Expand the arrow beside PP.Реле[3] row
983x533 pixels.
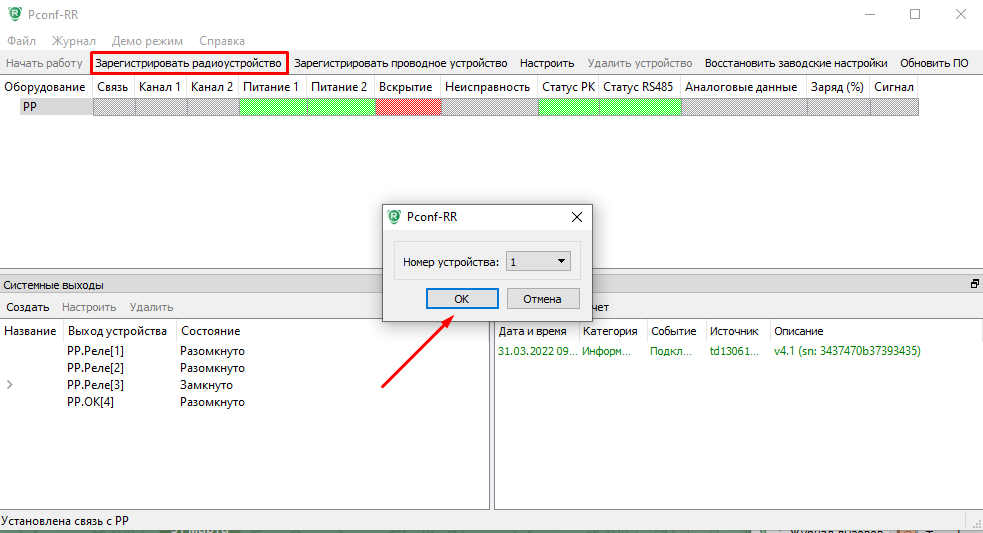[x=10, y=385]
